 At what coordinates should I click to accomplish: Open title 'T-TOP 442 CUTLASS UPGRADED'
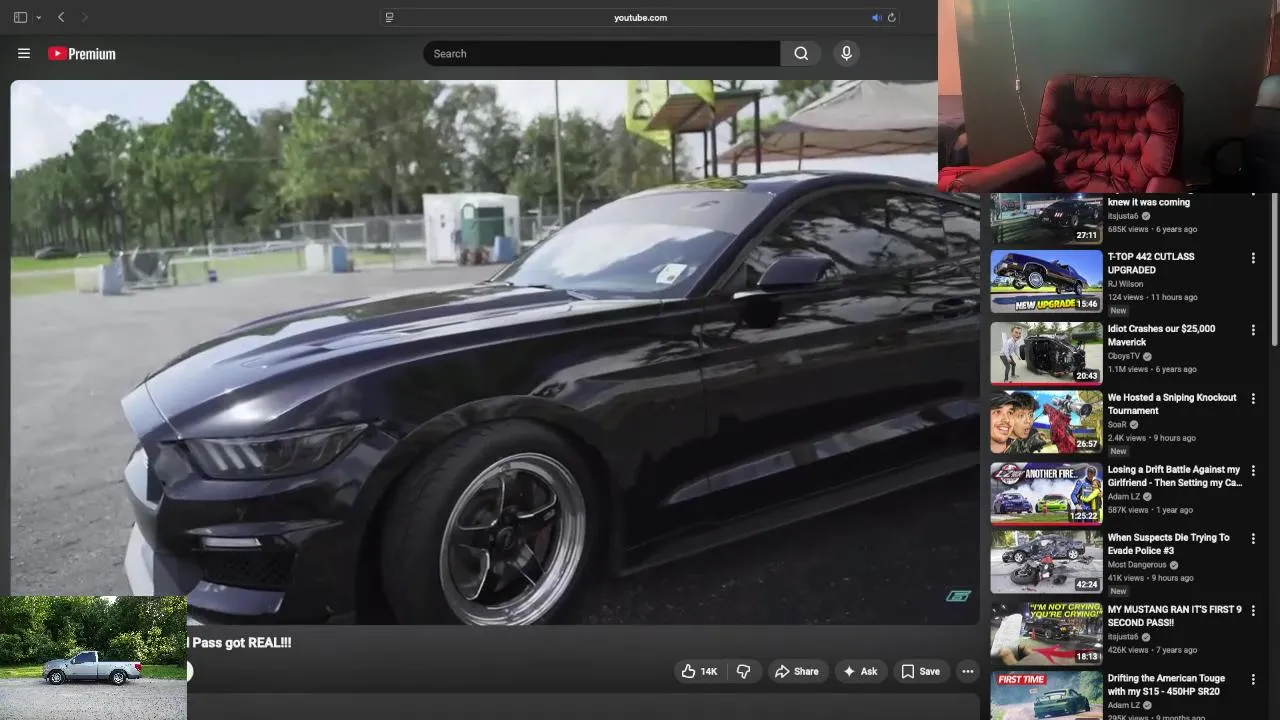[x=1151, y=263]
